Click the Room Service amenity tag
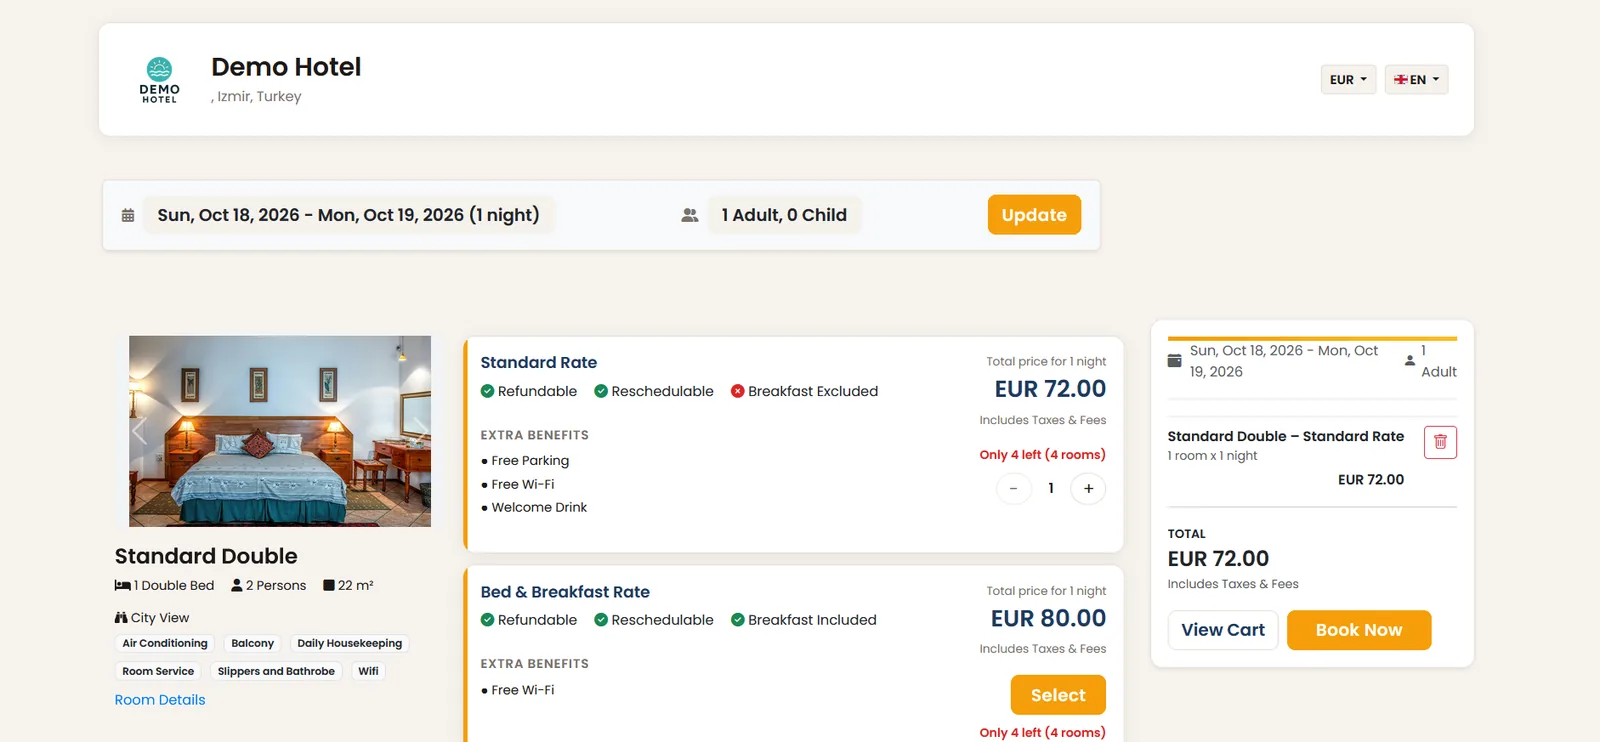The width and height of the screenshot is (1600, 742). (158, 671)
